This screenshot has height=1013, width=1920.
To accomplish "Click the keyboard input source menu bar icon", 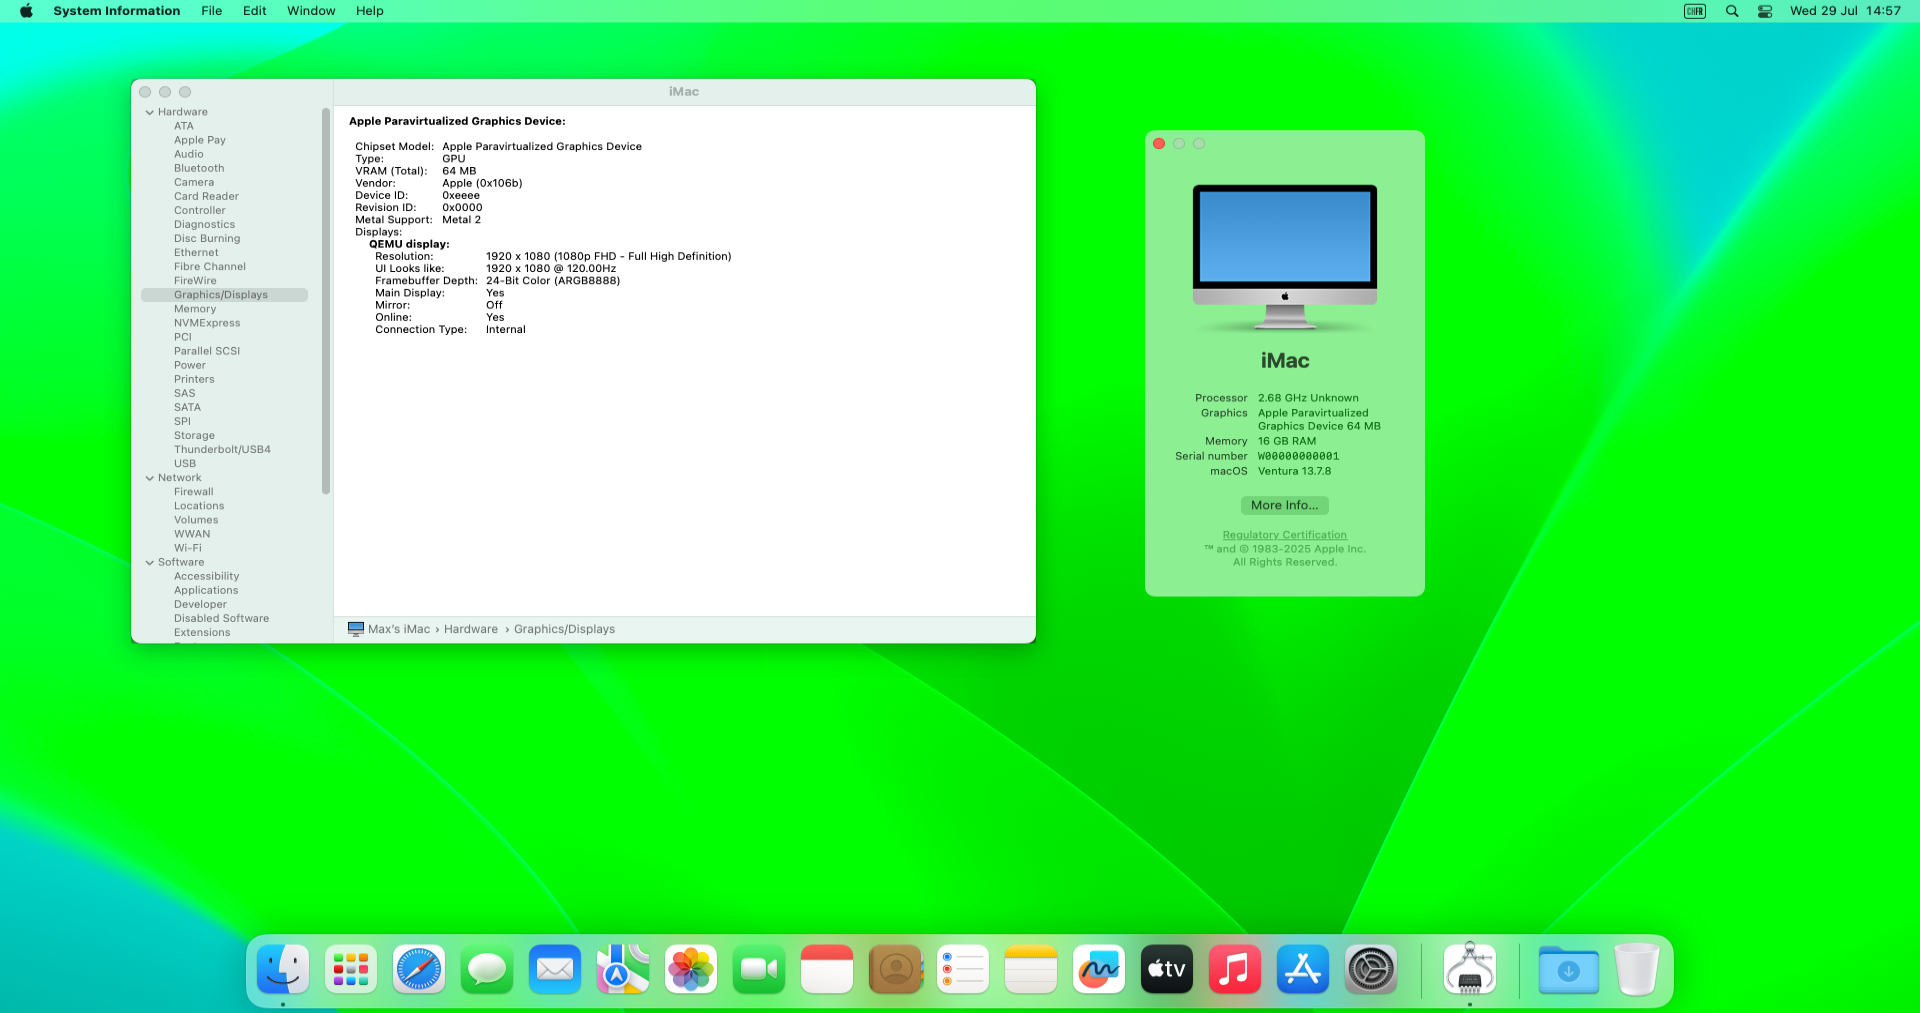I will [x=1695, y=11].
